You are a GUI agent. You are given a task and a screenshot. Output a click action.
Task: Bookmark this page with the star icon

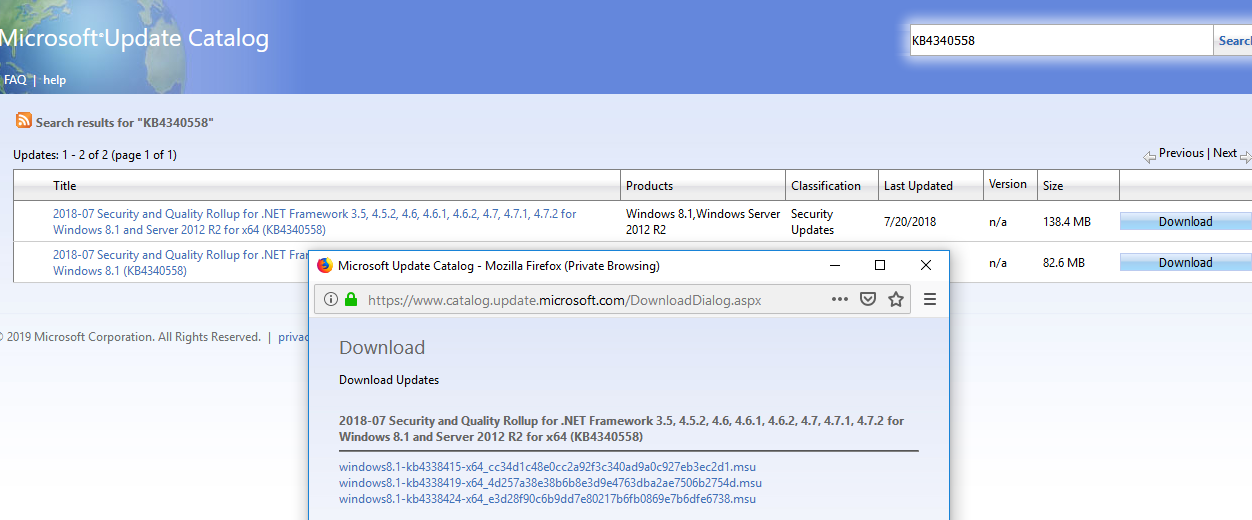pyautogui.click(x=896, y=300)
